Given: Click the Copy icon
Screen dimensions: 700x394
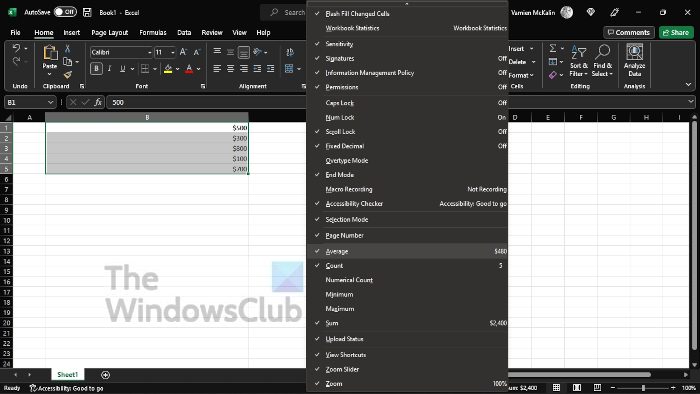Looking at the screenshot, I should (x=67, y=62).
